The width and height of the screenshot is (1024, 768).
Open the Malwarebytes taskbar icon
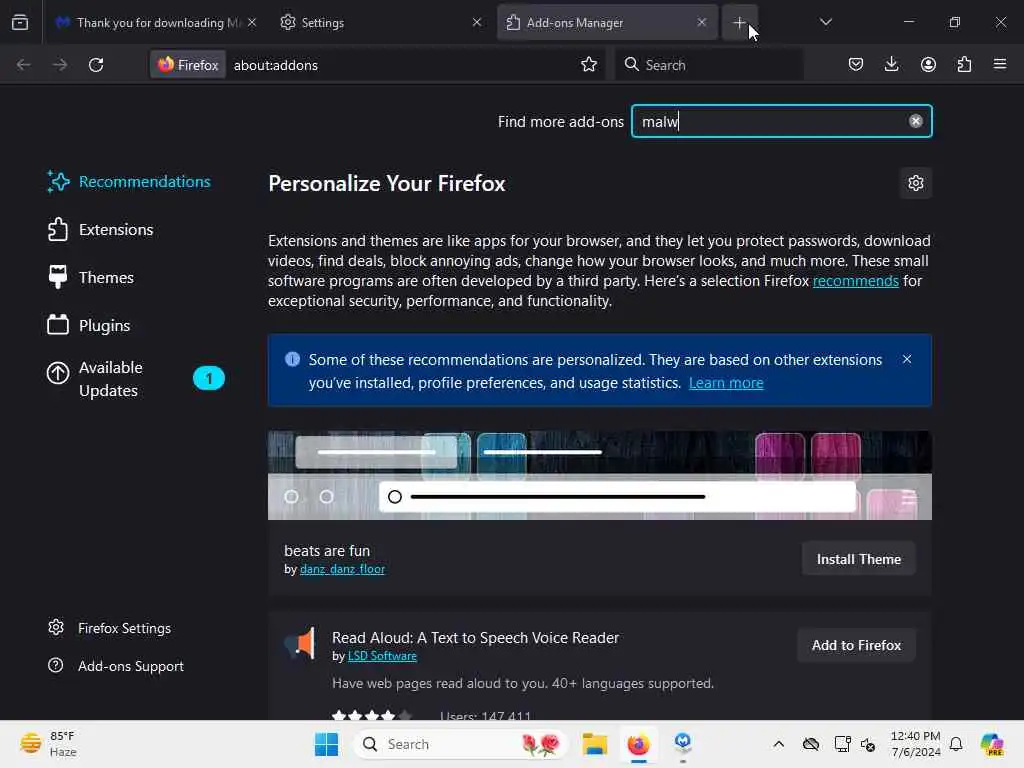click(x=682, y=744)
